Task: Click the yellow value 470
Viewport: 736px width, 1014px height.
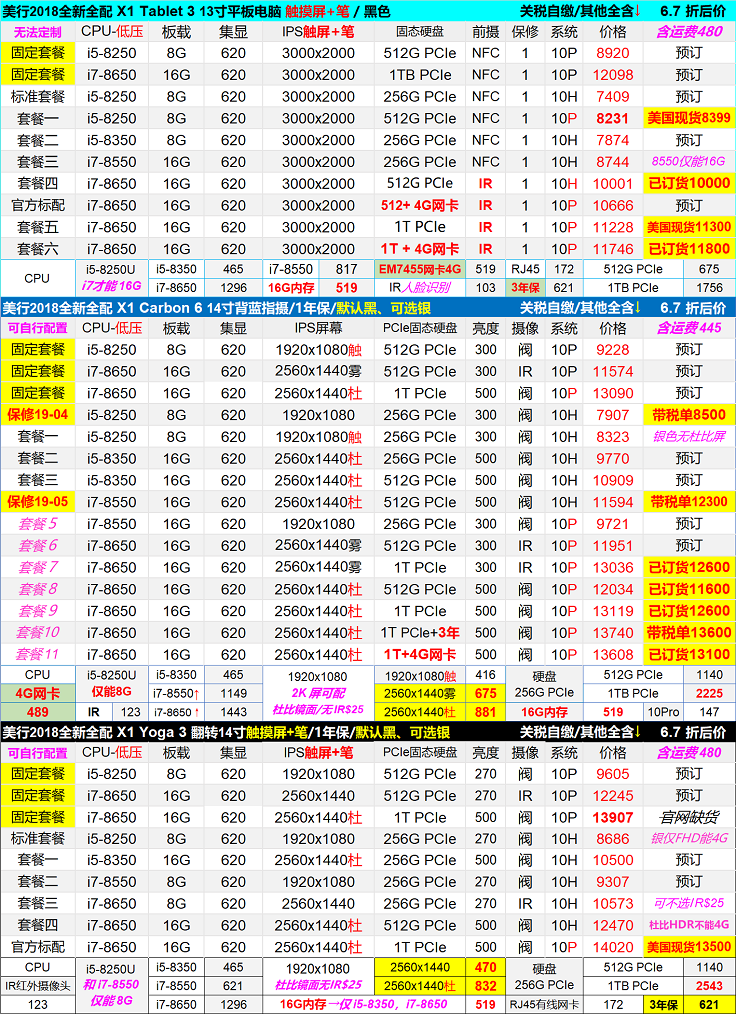Action: click(x=485, y=968)
